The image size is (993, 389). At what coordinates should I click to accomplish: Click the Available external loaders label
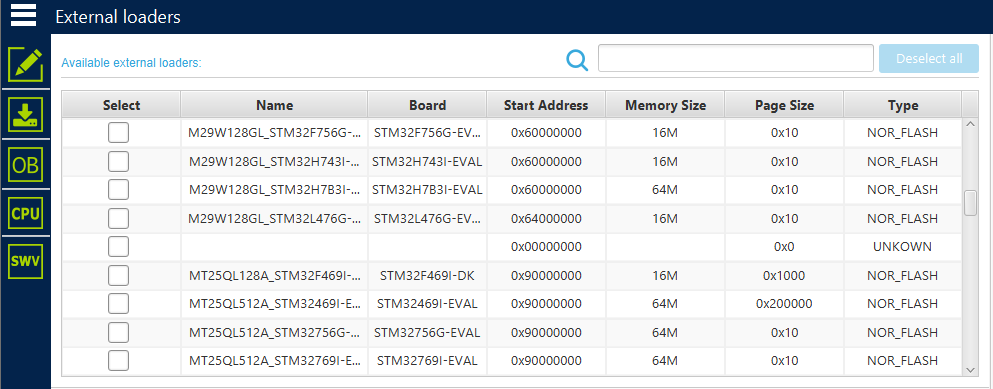coord(131,63)
